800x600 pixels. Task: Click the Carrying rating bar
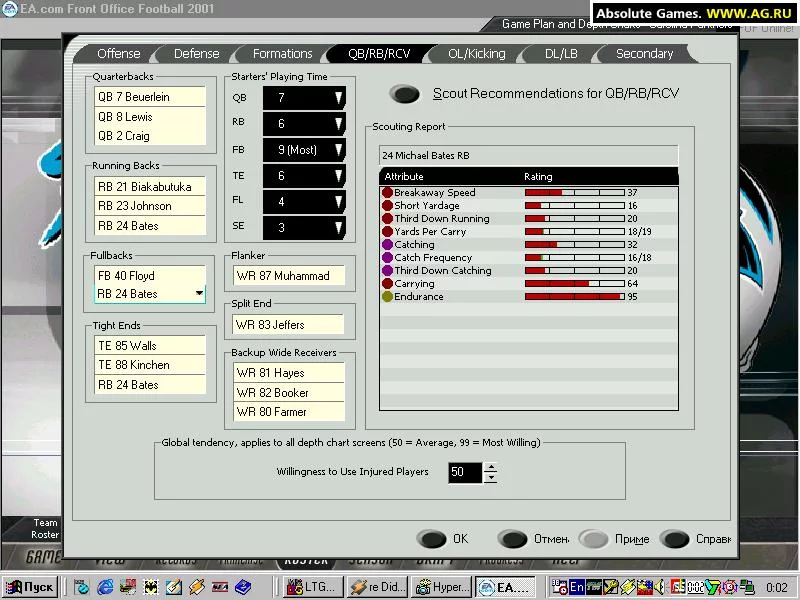[574, 284]
